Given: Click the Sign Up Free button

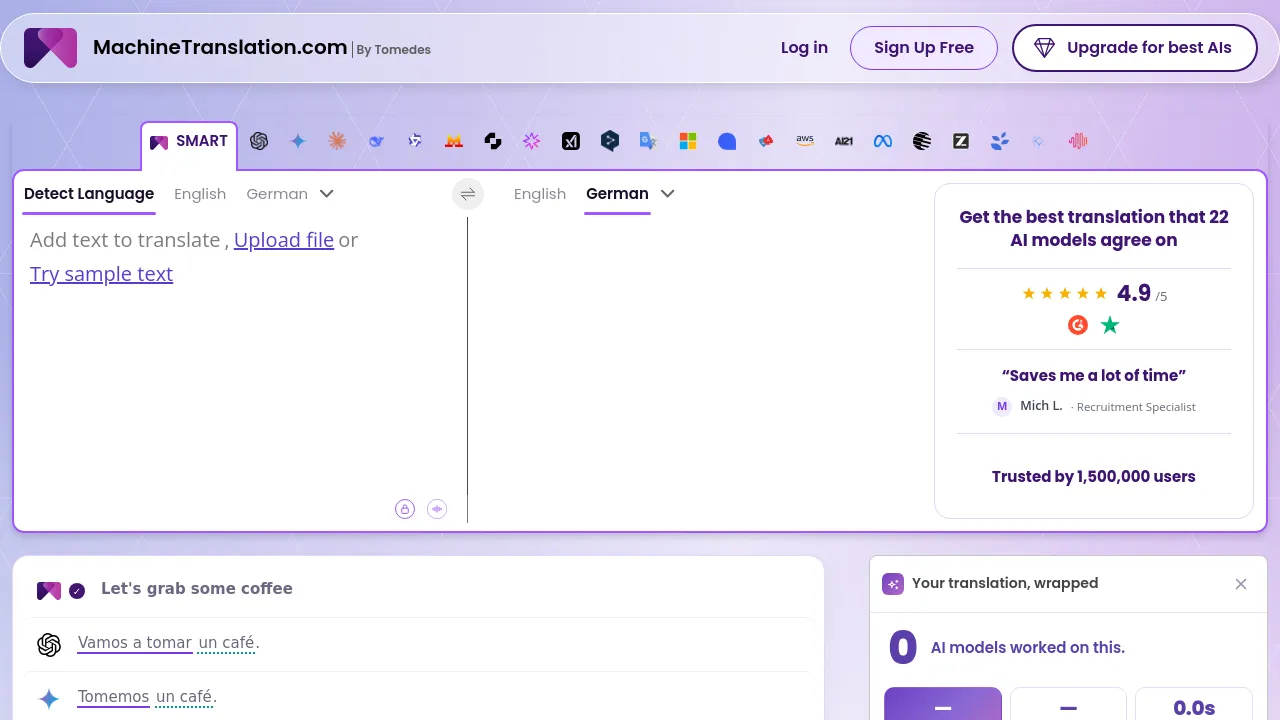Looking at the screenshot, I should point(924,48).
